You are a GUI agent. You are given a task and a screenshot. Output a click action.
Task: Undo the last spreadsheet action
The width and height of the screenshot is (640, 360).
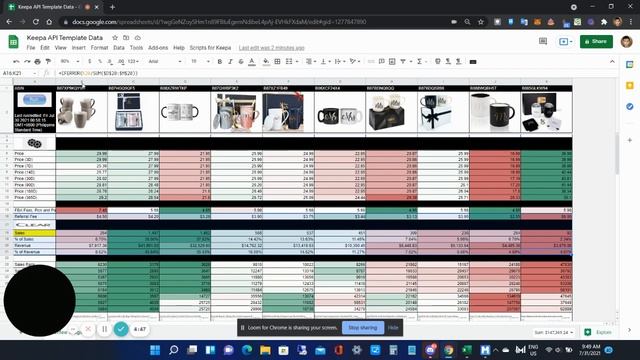pyautogui.click(x=16, y=62)
